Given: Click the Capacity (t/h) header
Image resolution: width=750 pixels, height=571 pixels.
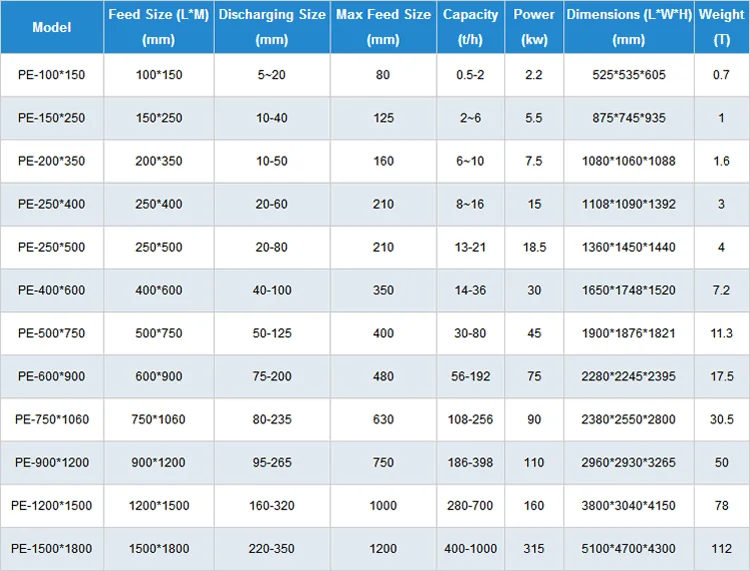Looking at the screenshot, I should coord(471,27).
